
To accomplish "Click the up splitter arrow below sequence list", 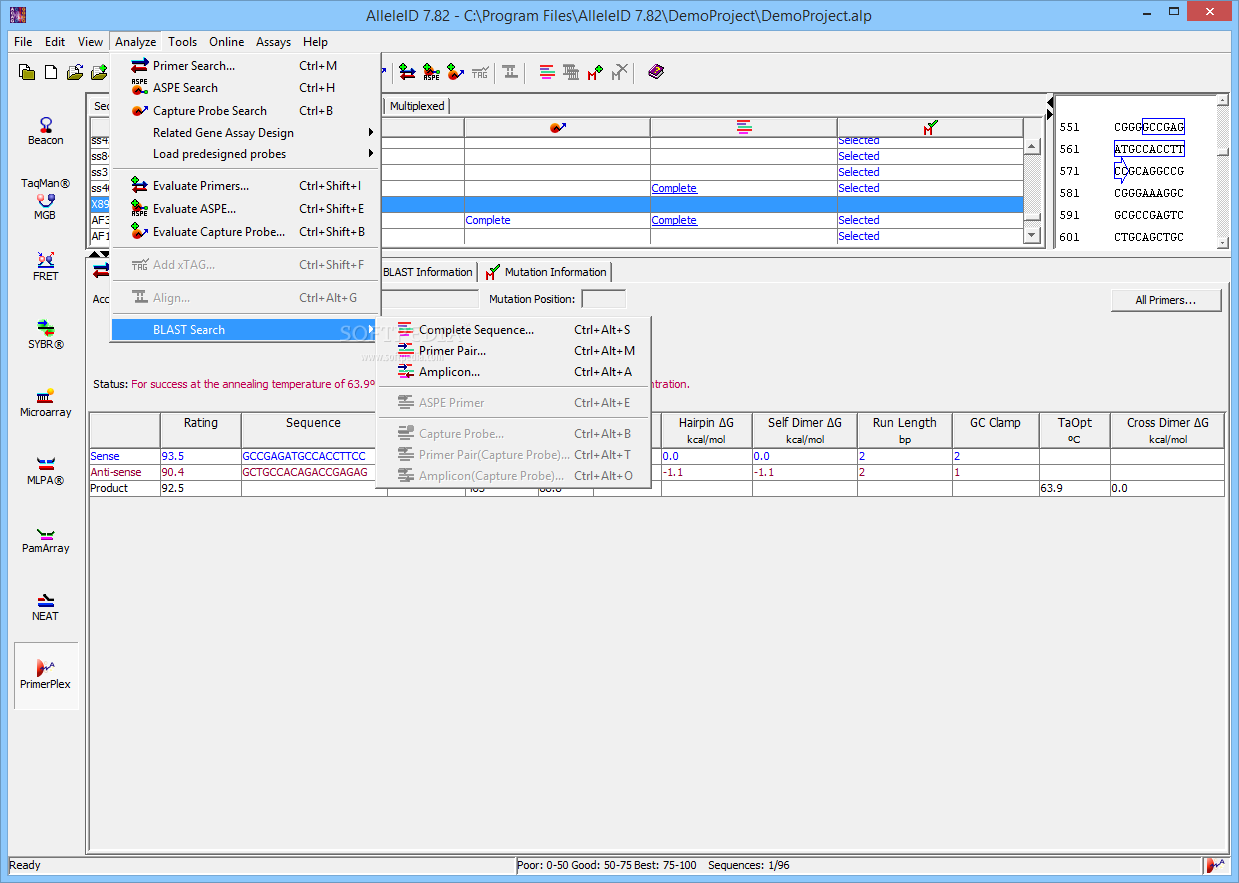I will pos(95,254).
